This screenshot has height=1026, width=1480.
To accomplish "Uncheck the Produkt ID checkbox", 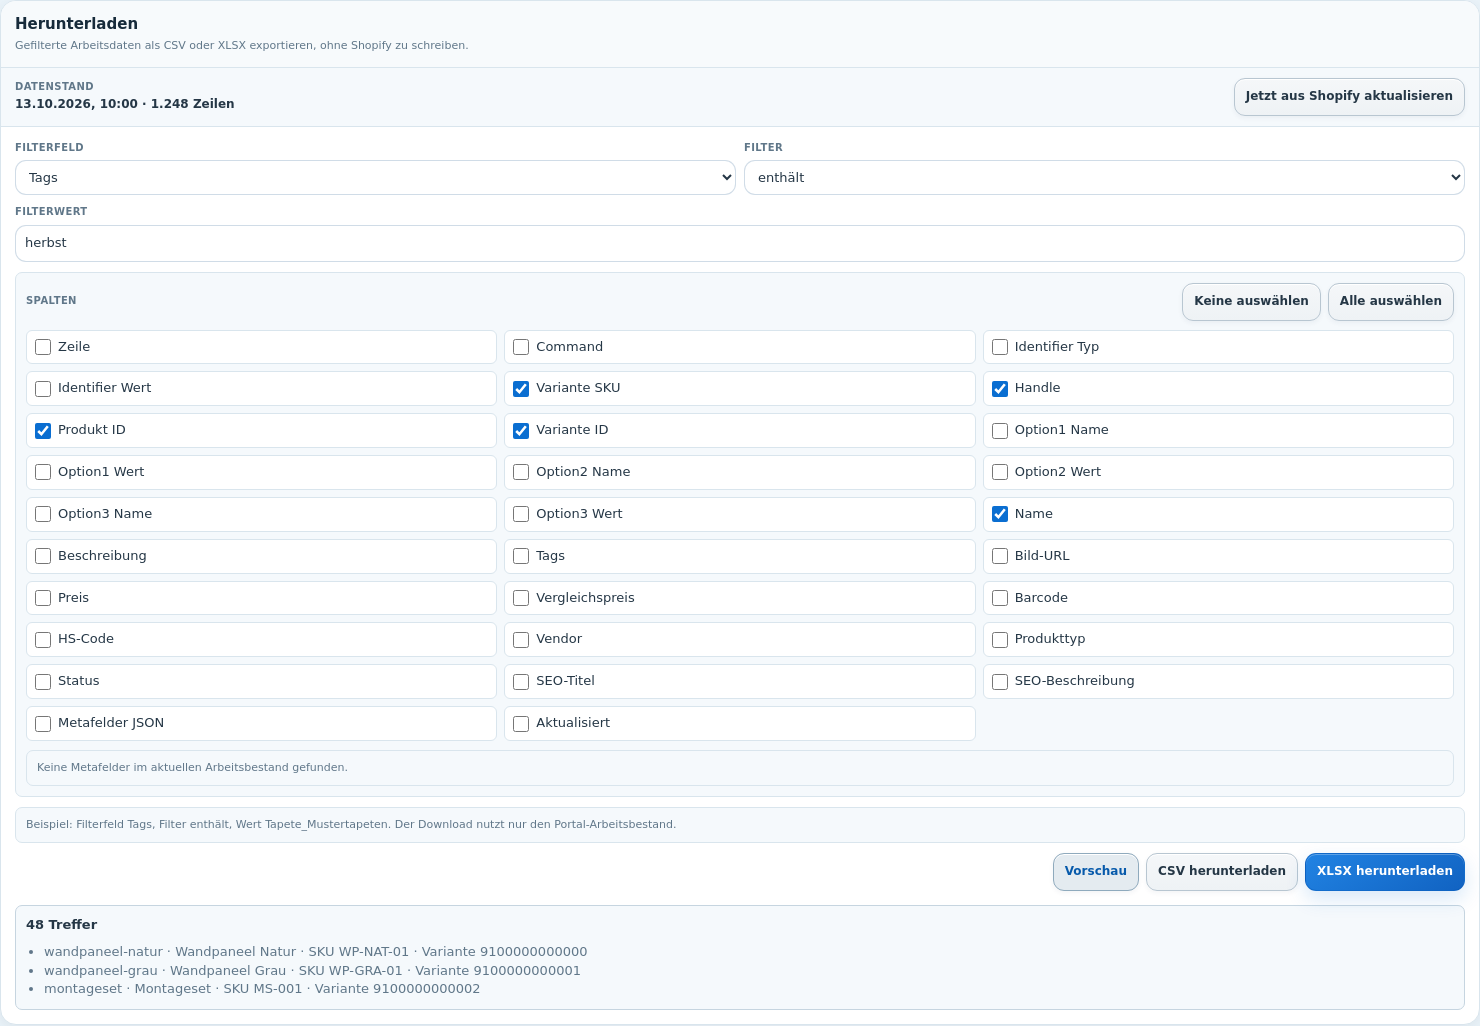I will [43, 431].
